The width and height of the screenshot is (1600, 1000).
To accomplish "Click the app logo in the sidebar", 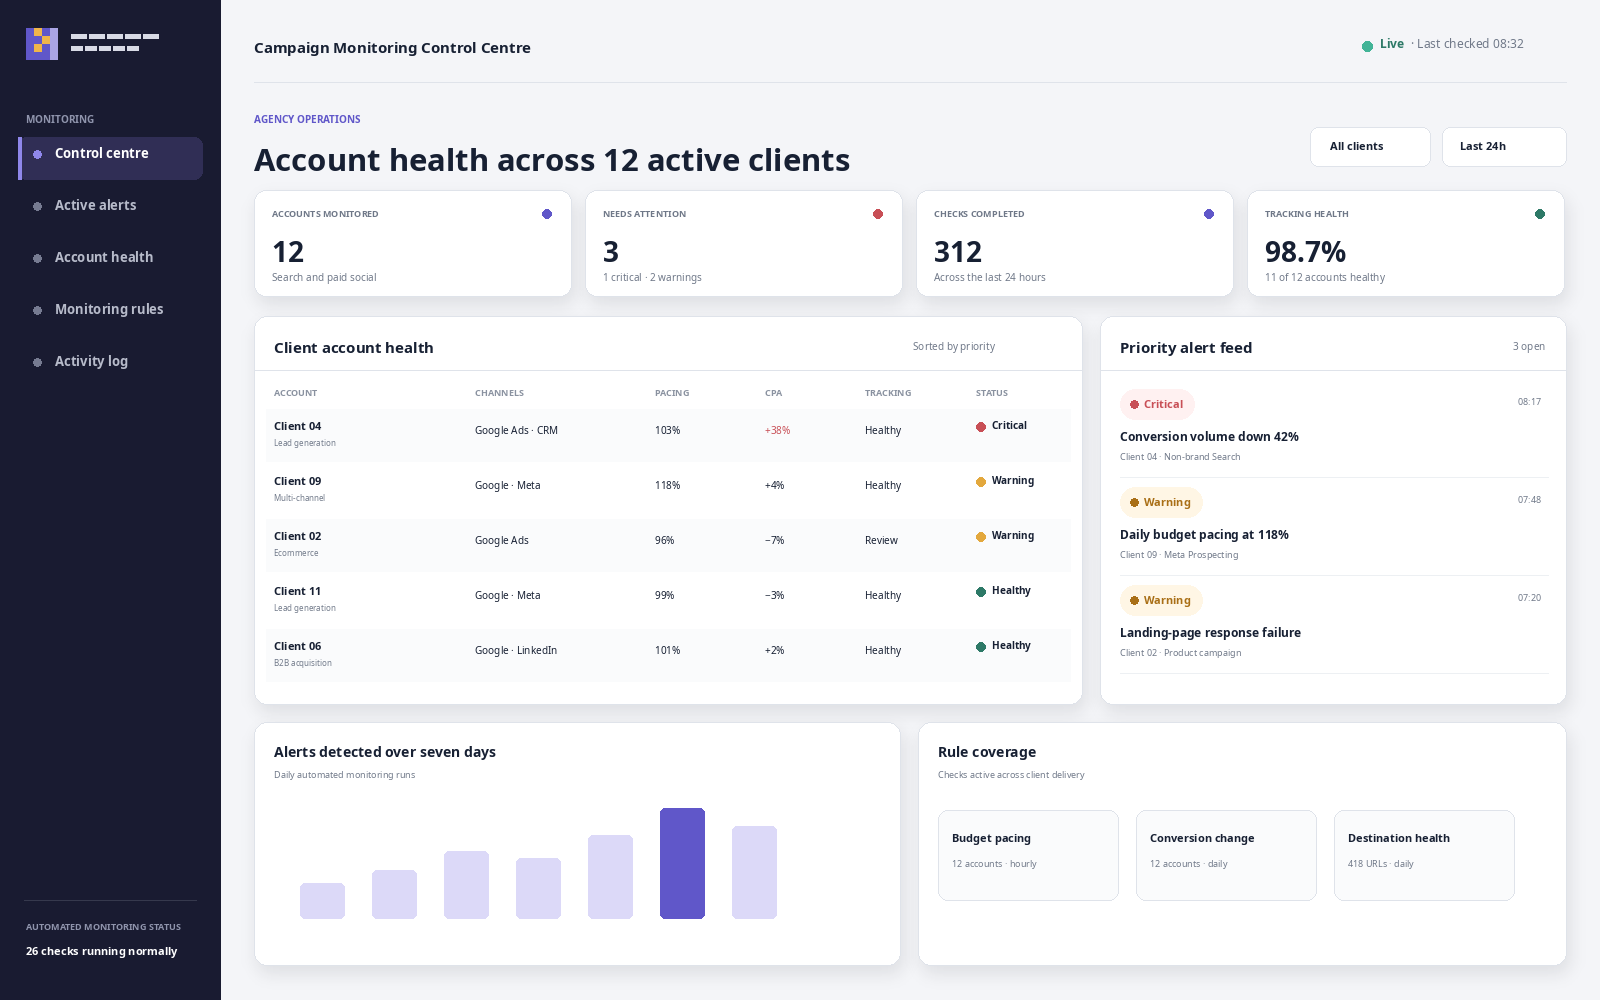I will click(x=42, y=44).
